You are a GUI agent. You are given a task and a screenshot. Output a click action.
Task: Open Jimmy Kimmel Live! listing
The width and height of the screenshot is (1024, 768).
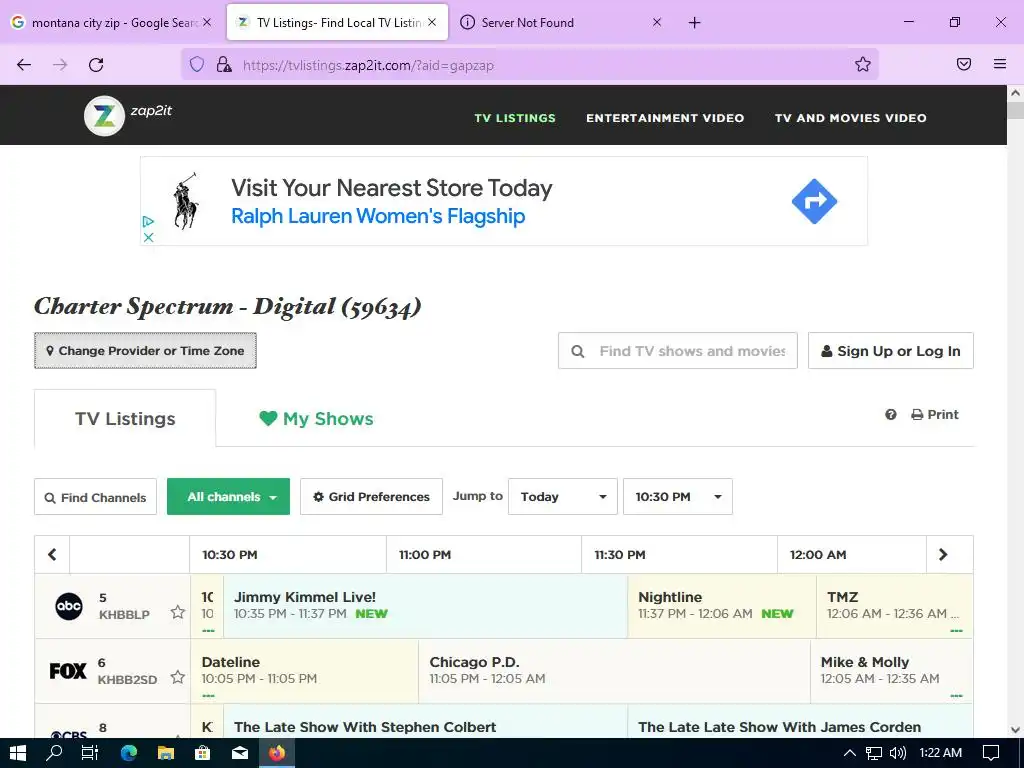pyautogui.click(x=425, y=605)
